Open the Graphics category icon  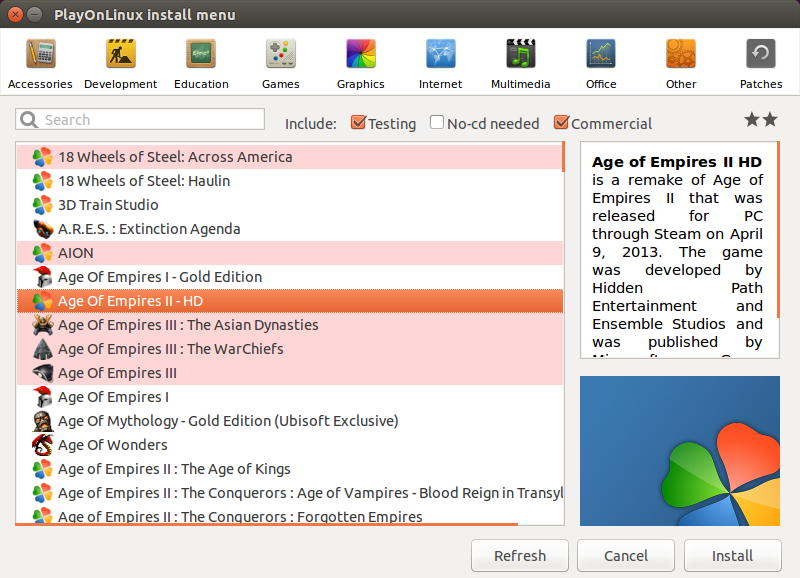click(x=361, y=54)
